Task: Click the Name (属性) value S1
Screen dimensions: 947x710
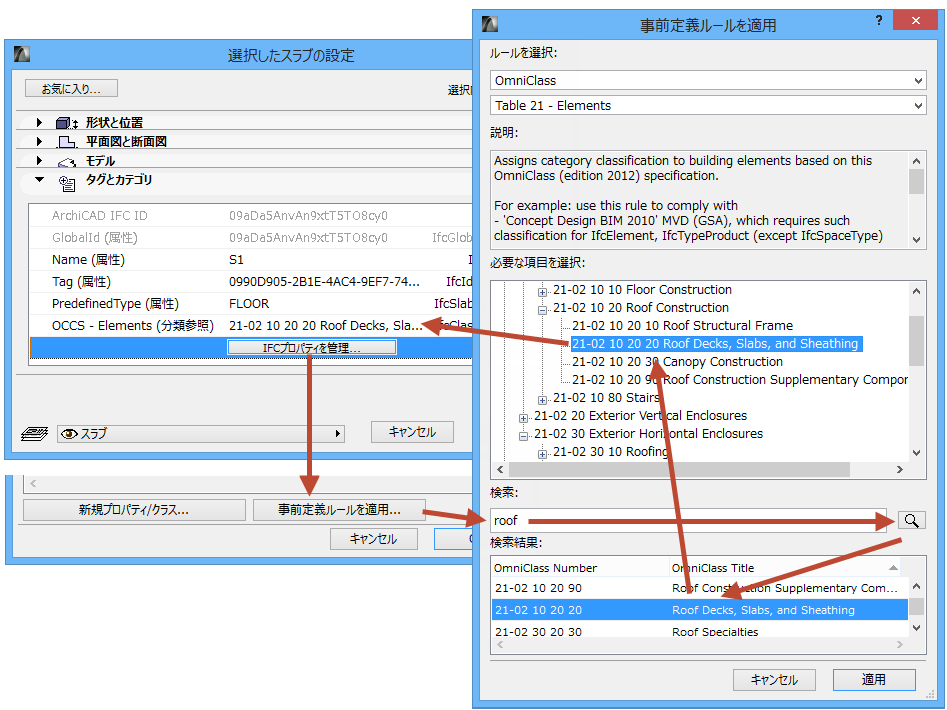Action: pyautogui.click(x=237, y=260)
